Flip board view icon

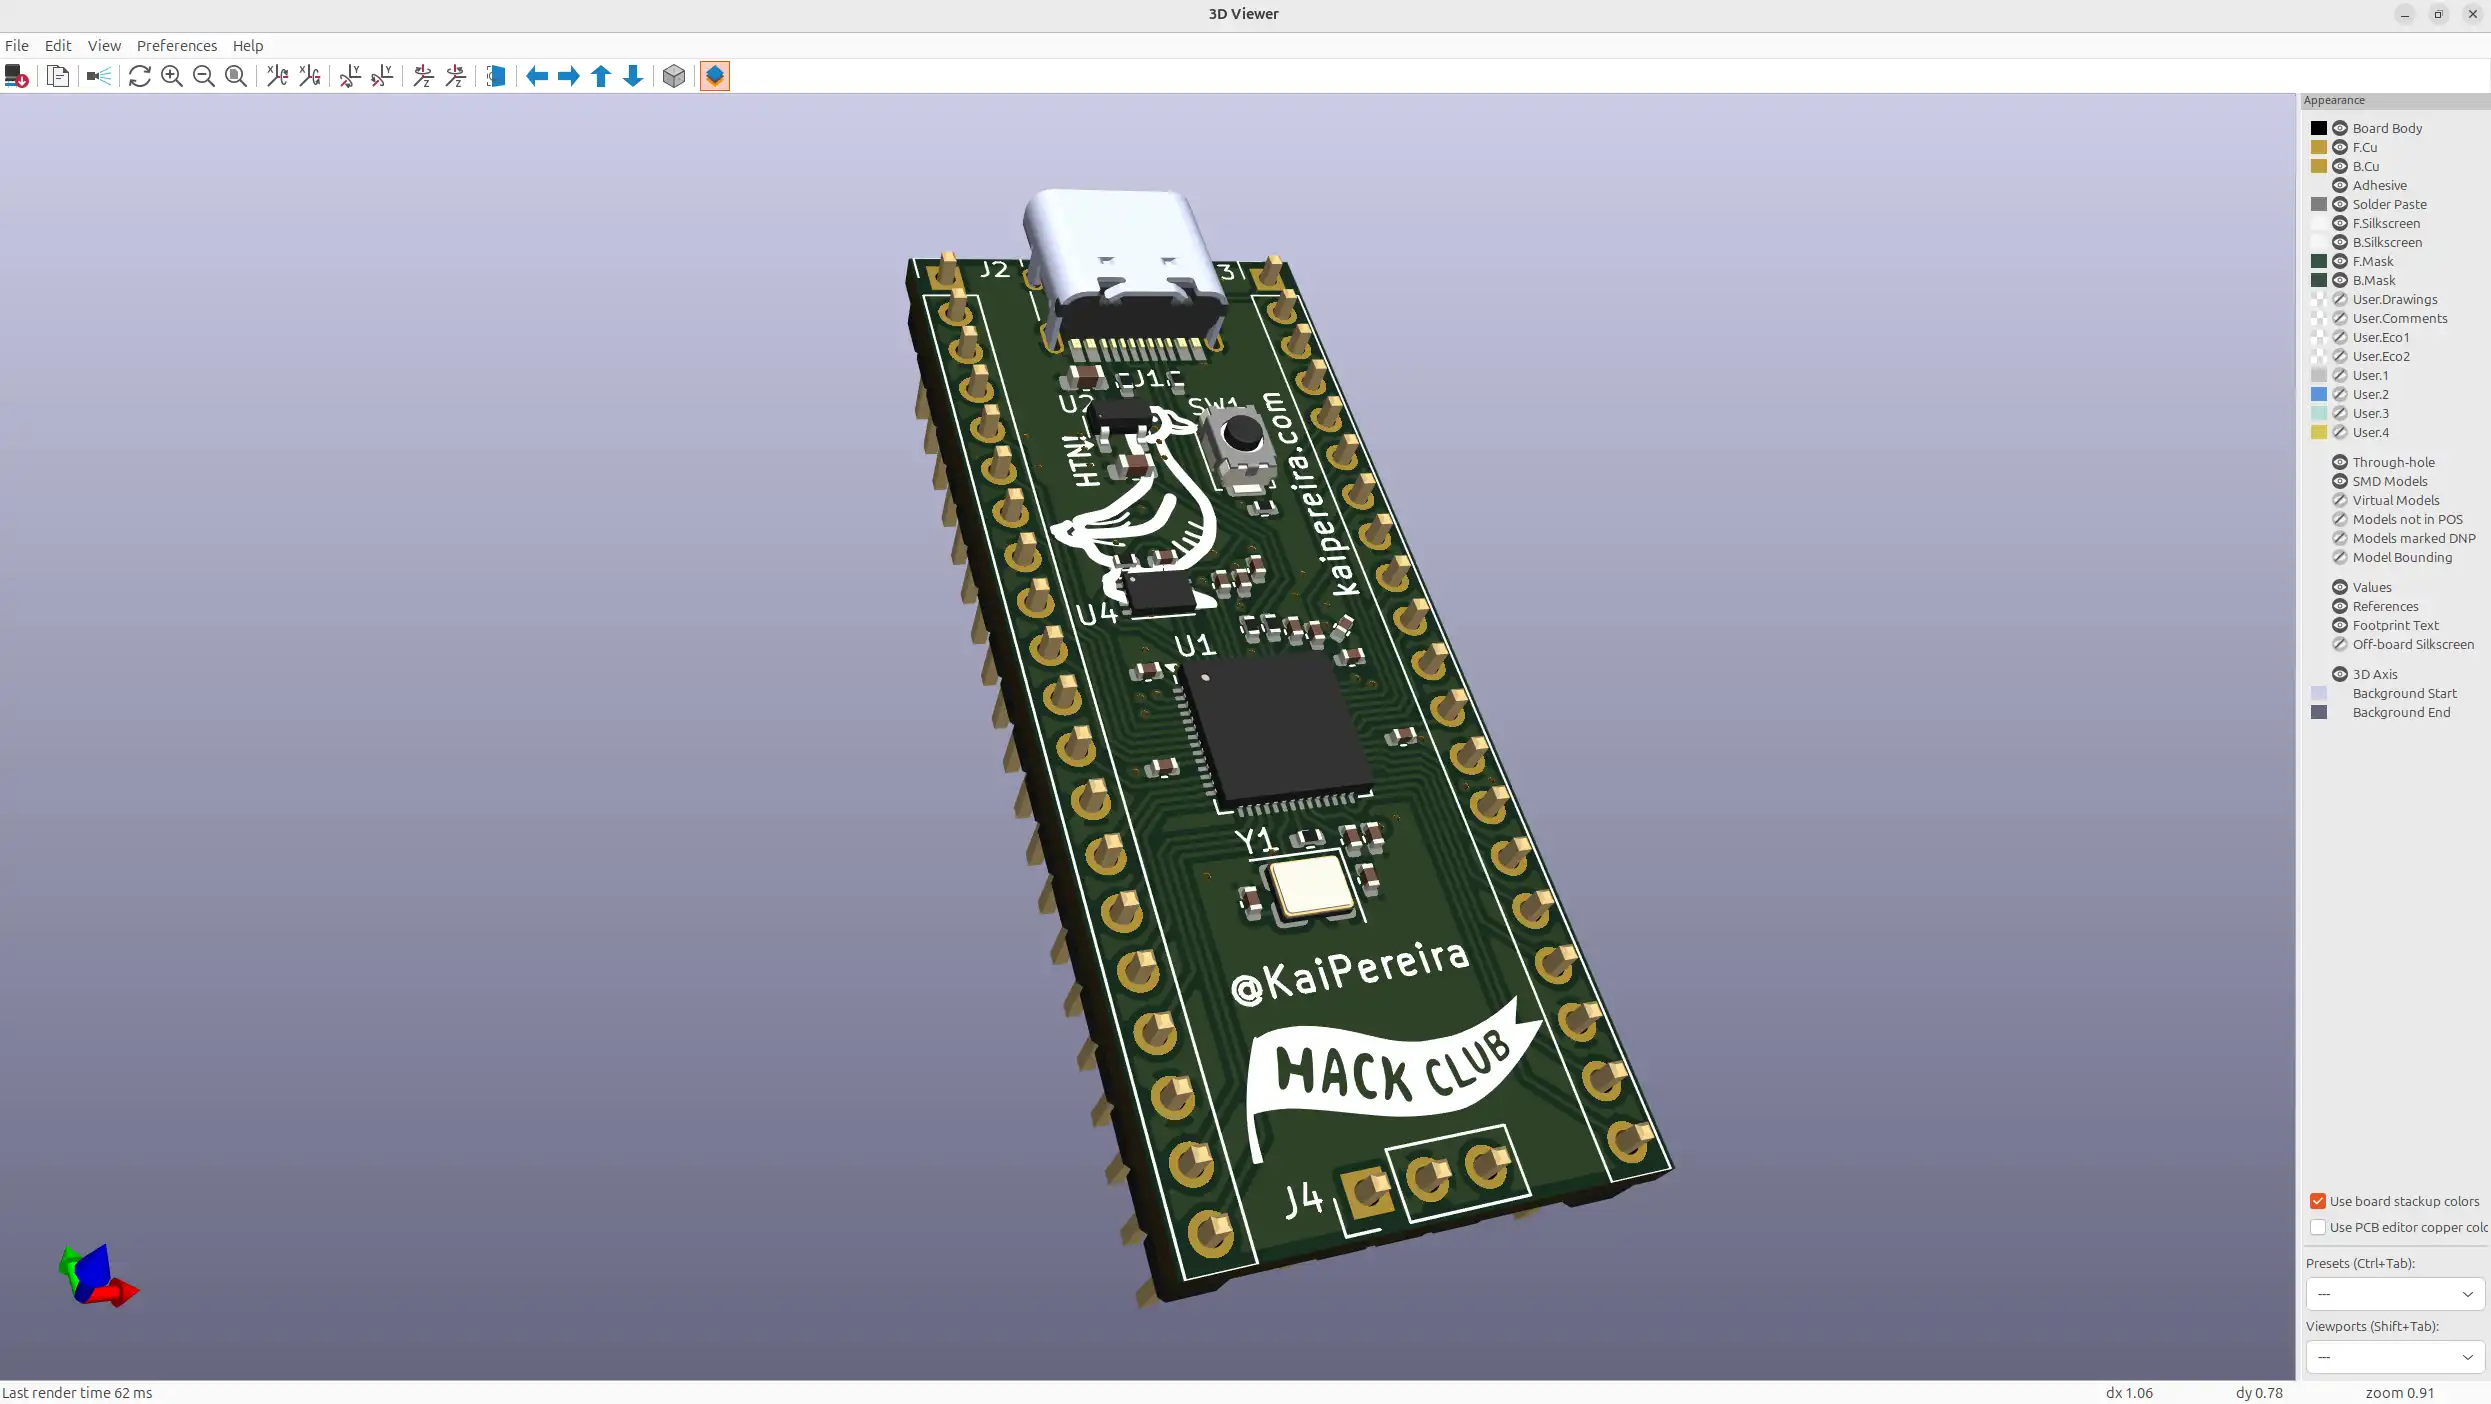tap(496, 76)
